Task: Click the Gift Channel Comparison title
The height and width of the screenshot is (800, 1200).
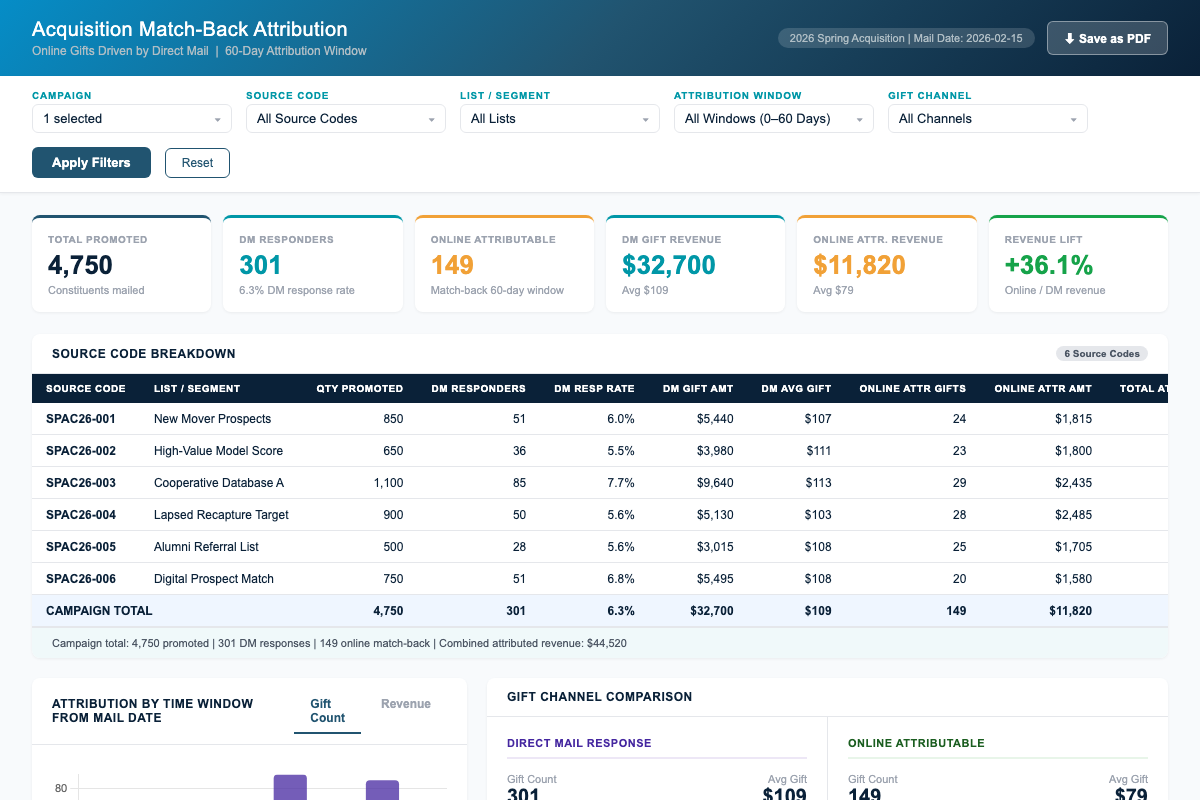Action: pyautogui.click(x=599, y=696)
